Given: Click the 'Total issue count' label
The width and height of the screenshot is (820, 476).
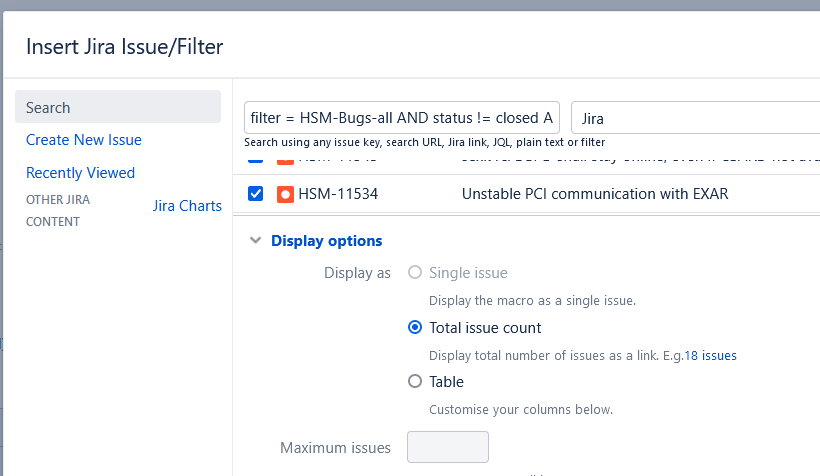Looking at the screenshot, I should click(485, 328).
